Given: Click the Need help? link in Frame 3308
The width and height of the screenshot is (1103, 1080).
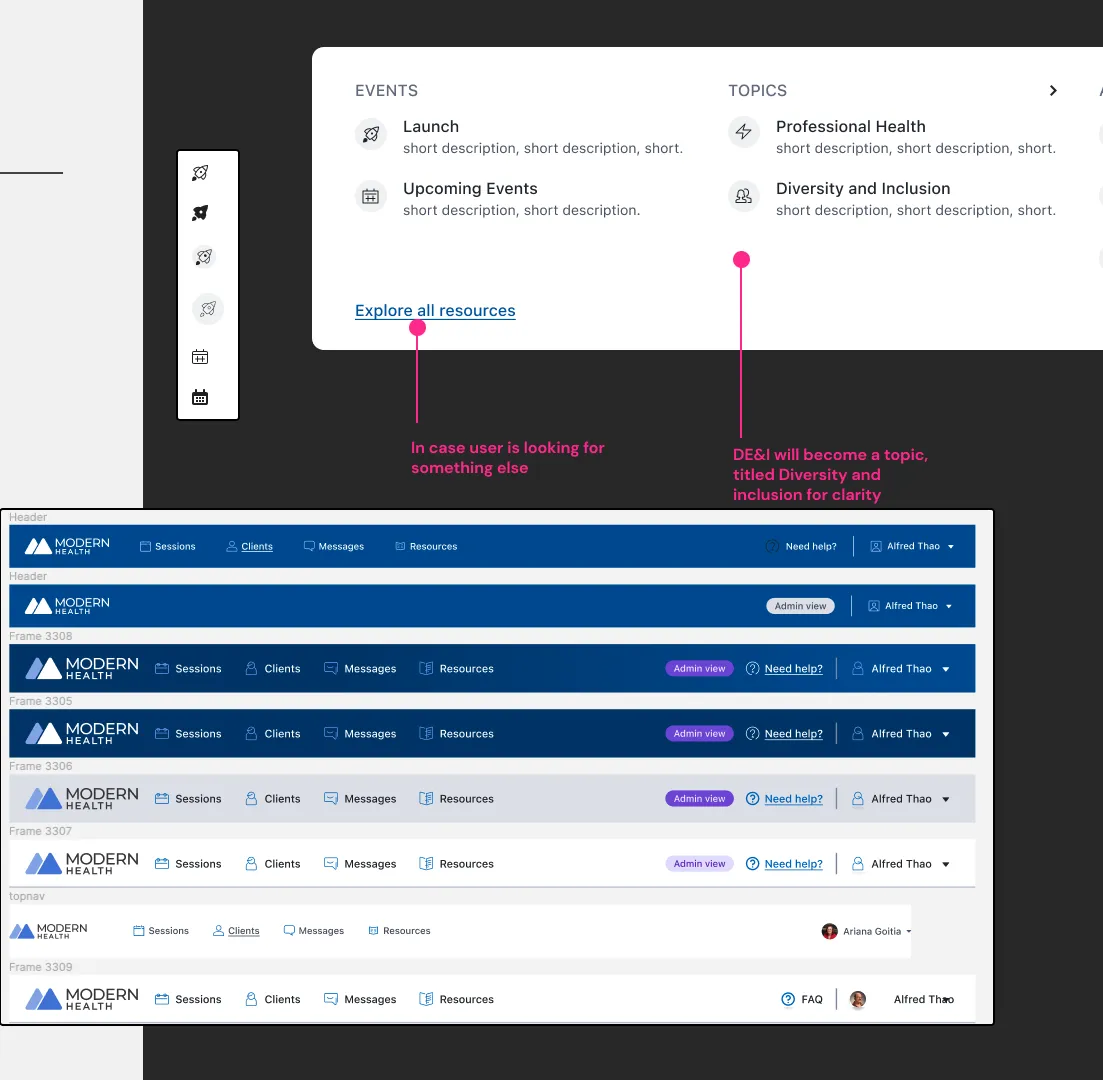Looking at the screenshot, I should (x=793, y=668).
